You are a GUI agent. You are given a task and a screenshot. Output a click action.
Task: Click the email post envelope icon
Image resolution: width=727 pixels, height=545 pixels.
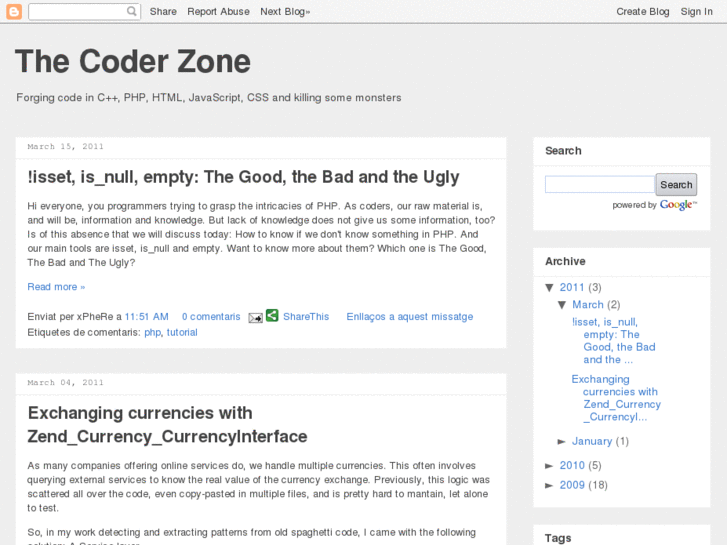(255, 318)
